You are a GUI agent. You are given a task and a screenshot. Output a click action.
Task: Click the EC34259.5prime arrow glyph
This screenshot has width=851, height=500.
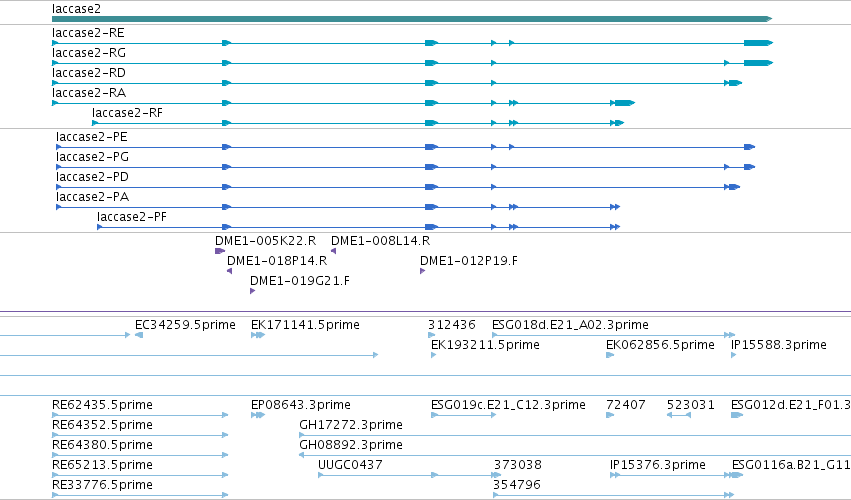pyautogui.click(x=138, y=335)
